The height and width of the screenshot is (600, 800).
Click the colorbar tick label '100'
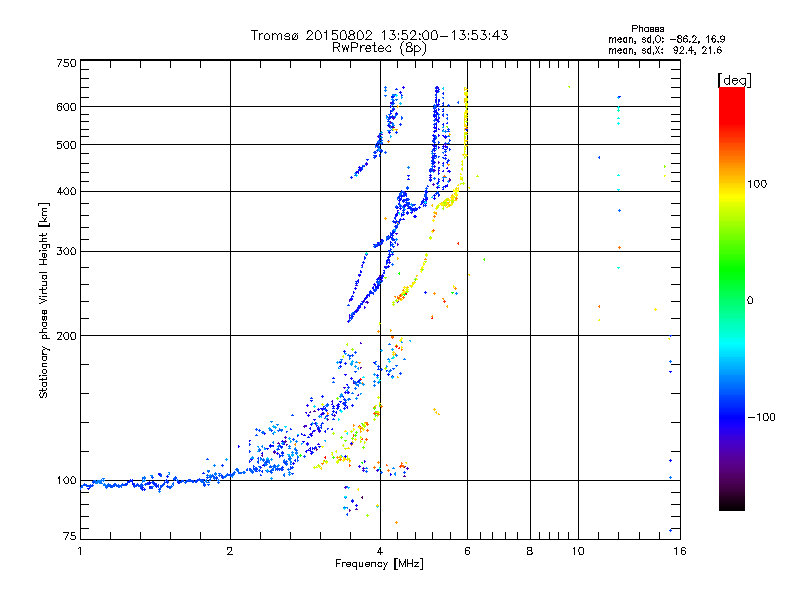pos(757,184)
